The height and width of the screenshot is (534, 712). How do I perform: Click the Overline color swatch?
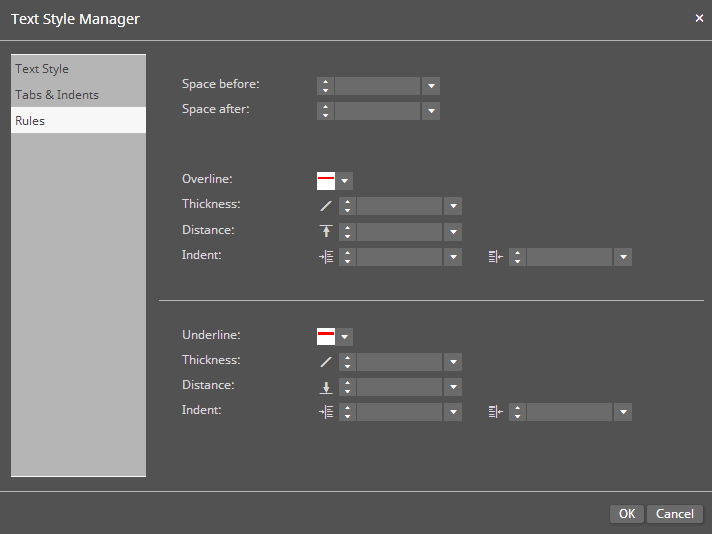326,181
